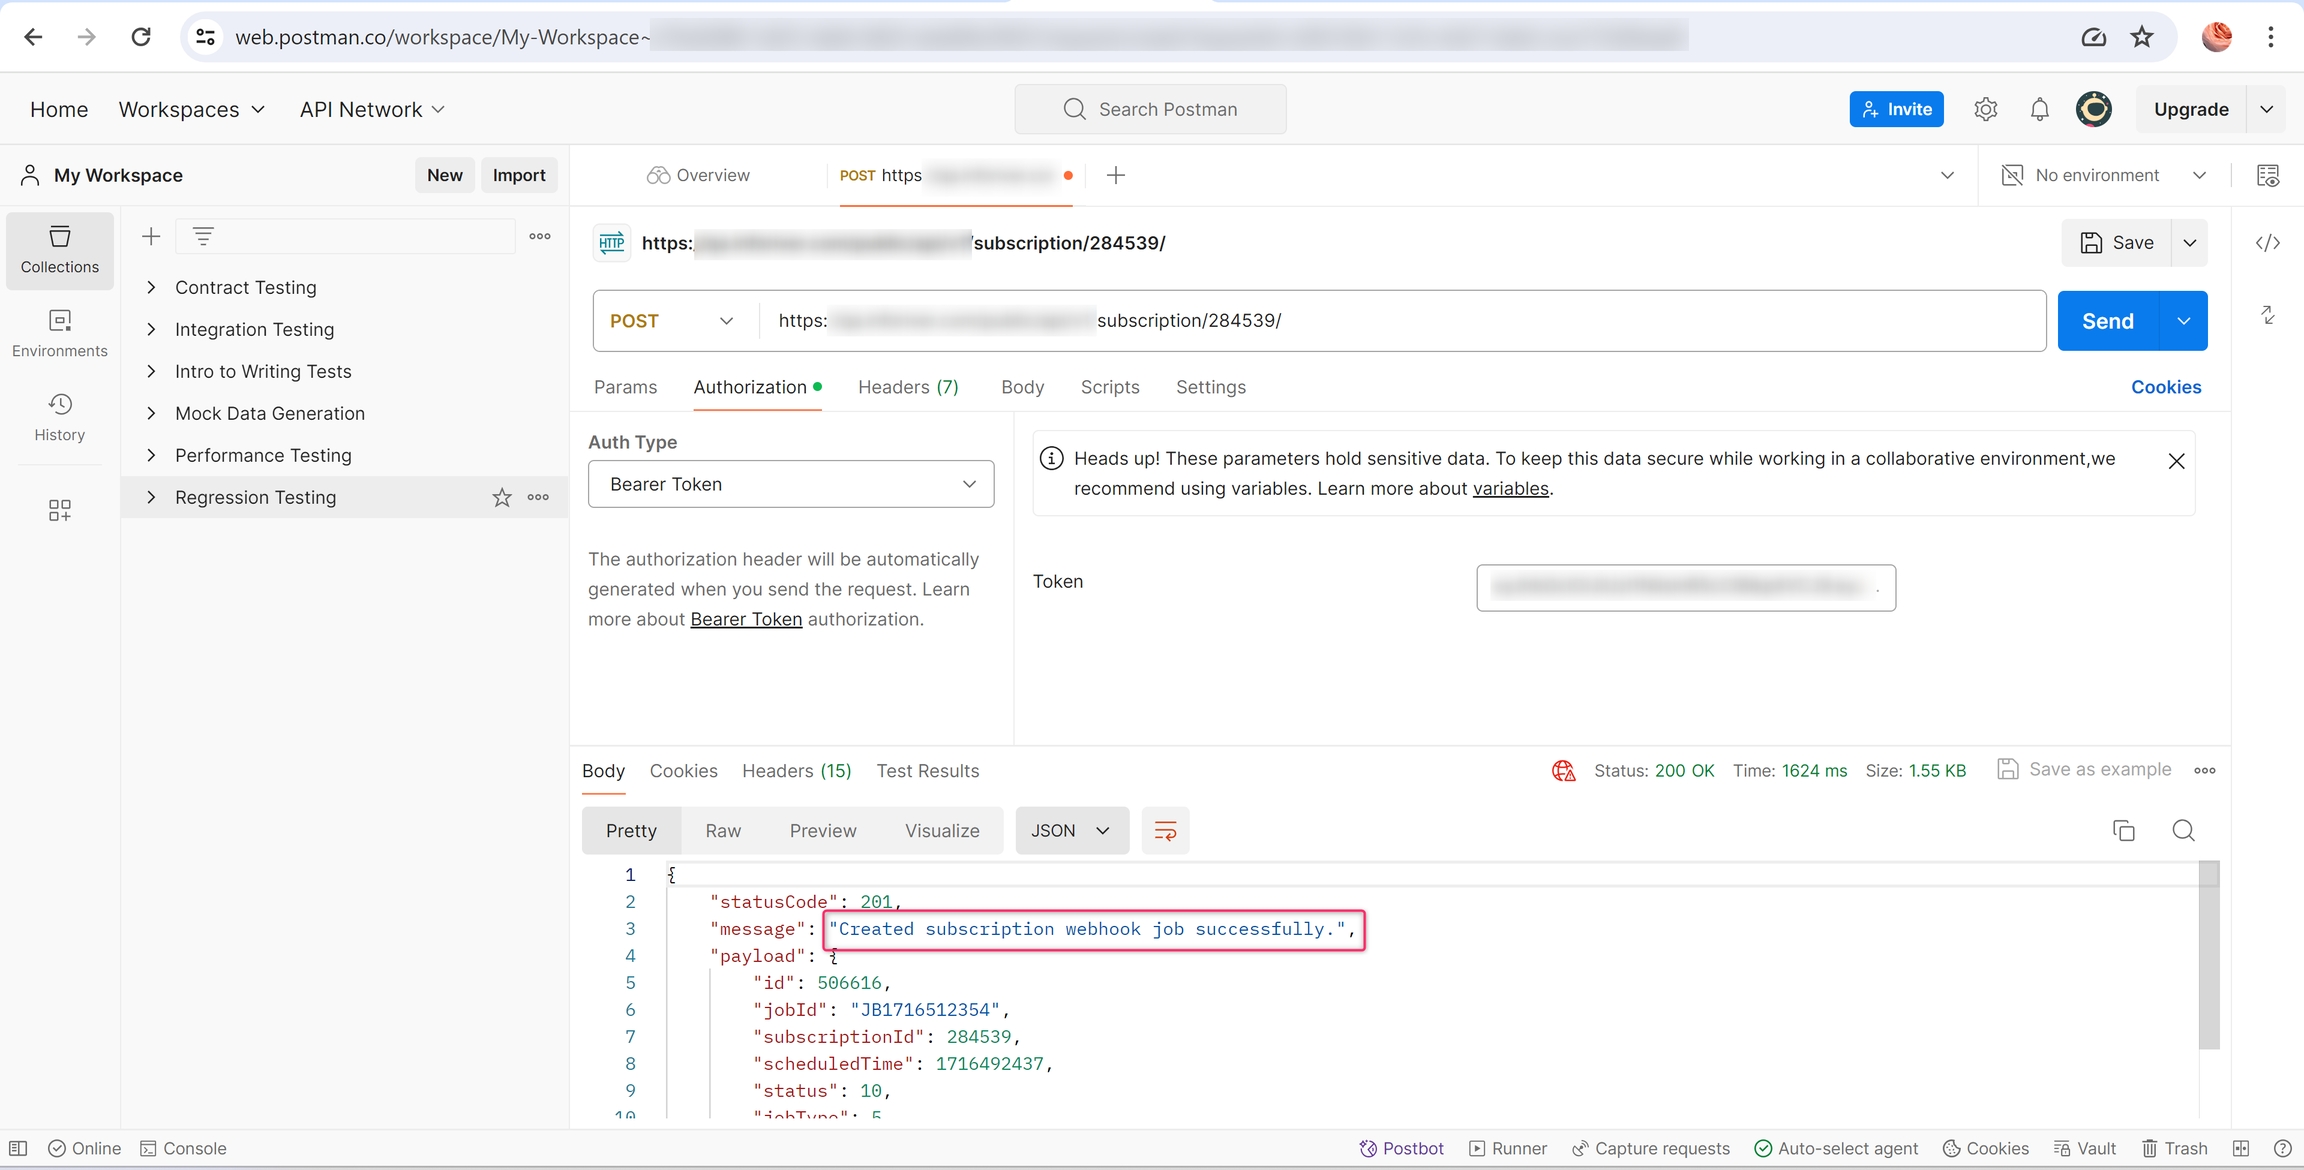Open the variables link in the warning
Screen dimensions: 2304x1170
pos(1510,488)
